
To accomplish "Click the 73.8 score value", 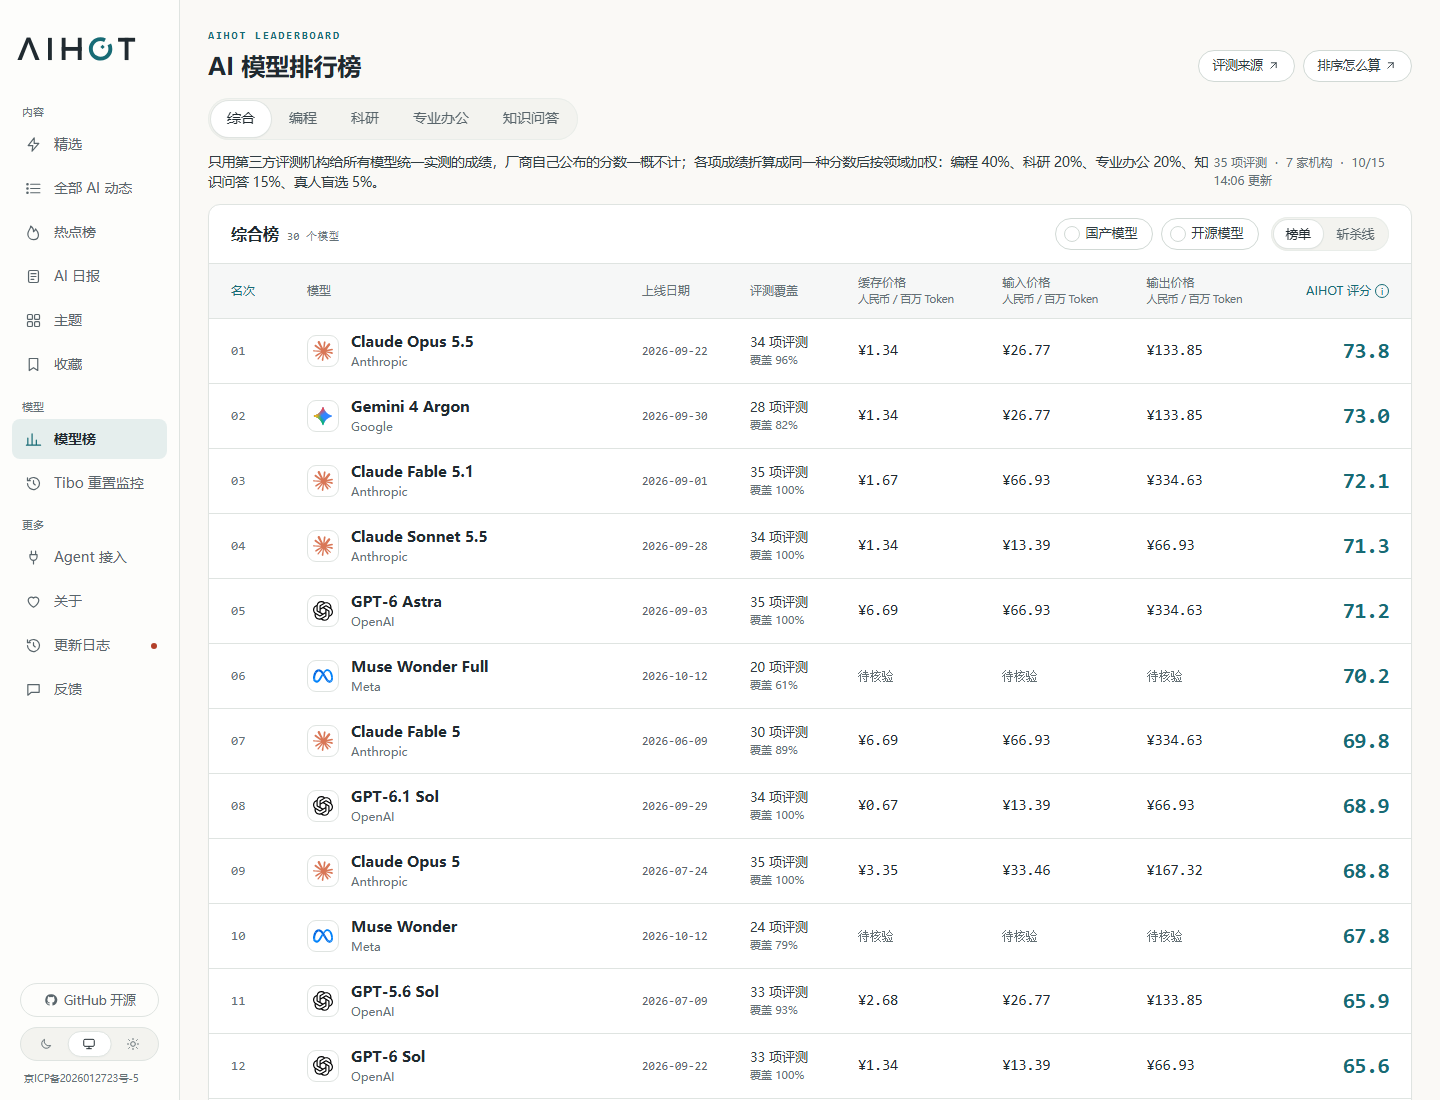I will pyautogui.click(x=1366, y=351).
